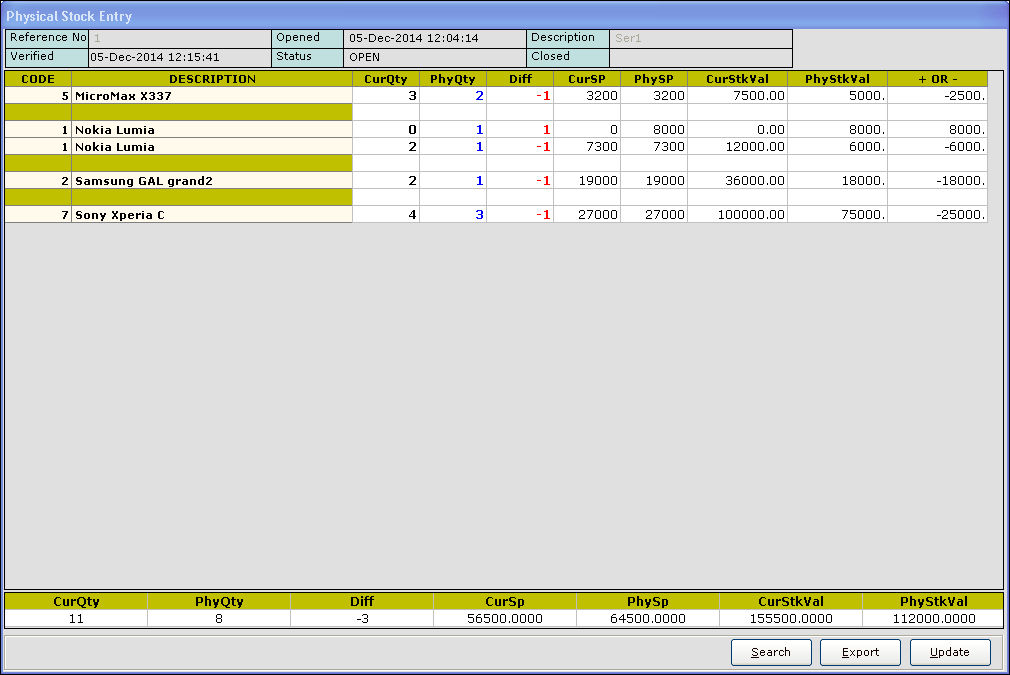The width and height of the screenshot is (1010, 675).
Task: Focus the Reference No input field
Action: tap(180, 38)
